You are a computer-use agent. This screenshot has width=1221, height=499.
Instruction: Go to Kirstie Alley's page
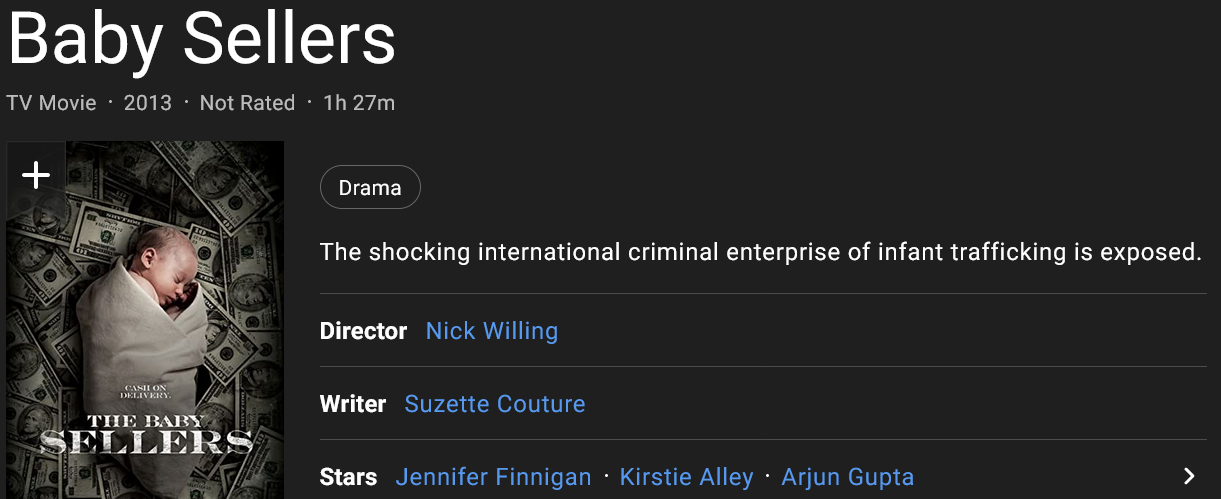[x=686, y=477]
